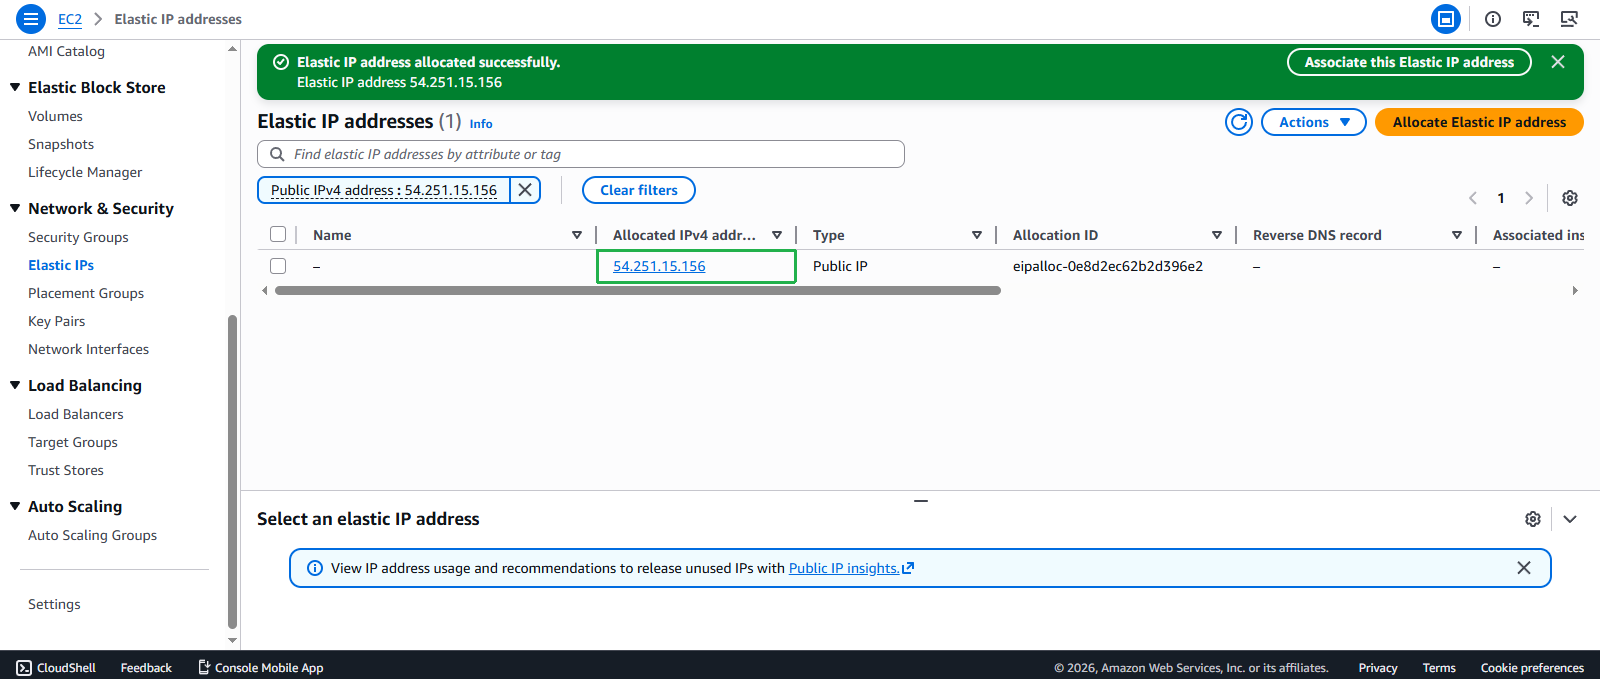
Task: Open the info circle icon in header
Action: [1493, 19]
